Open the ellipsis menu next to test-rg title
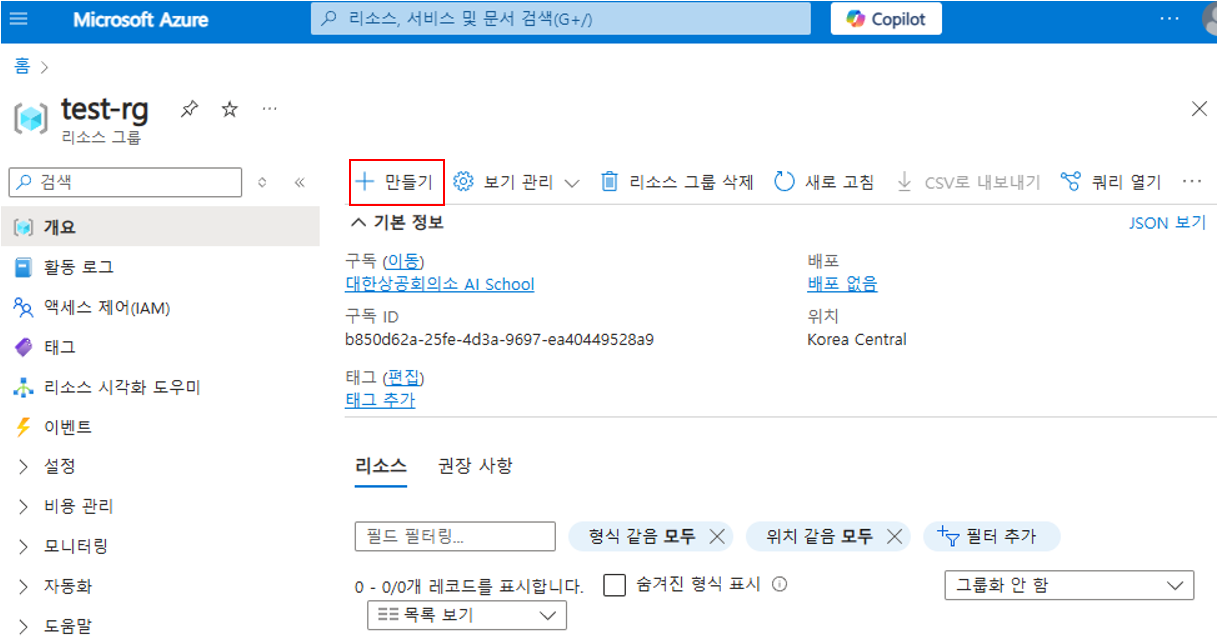Screen dimensions: 1217x644 coord(269,108)
